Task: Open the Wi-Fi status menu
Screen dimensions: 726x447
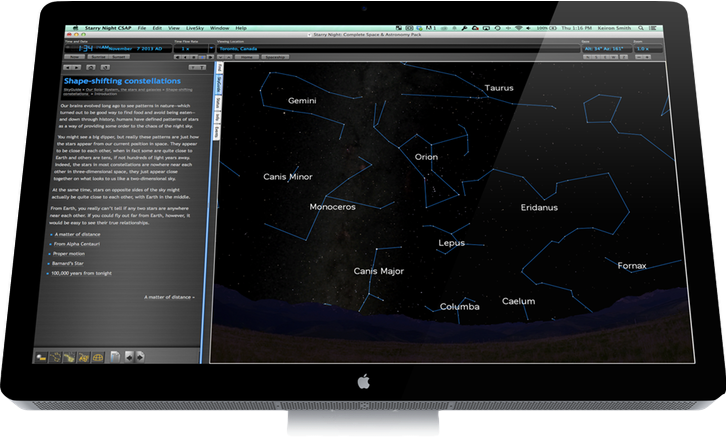Action: click(519, 28)
